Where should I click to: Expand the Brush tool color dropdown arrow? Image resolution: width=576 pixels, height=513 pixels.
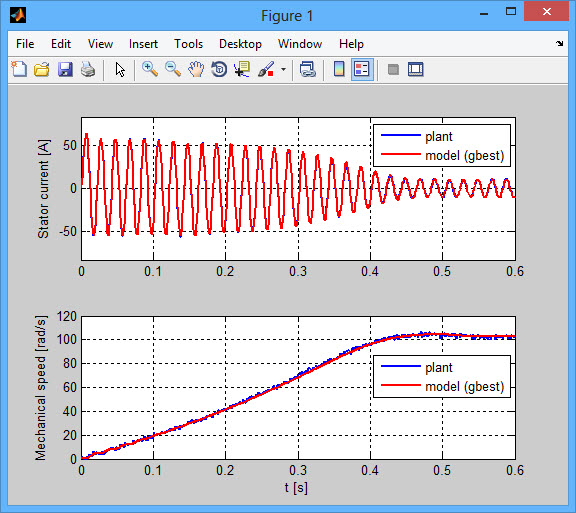[x=283, y=69]
